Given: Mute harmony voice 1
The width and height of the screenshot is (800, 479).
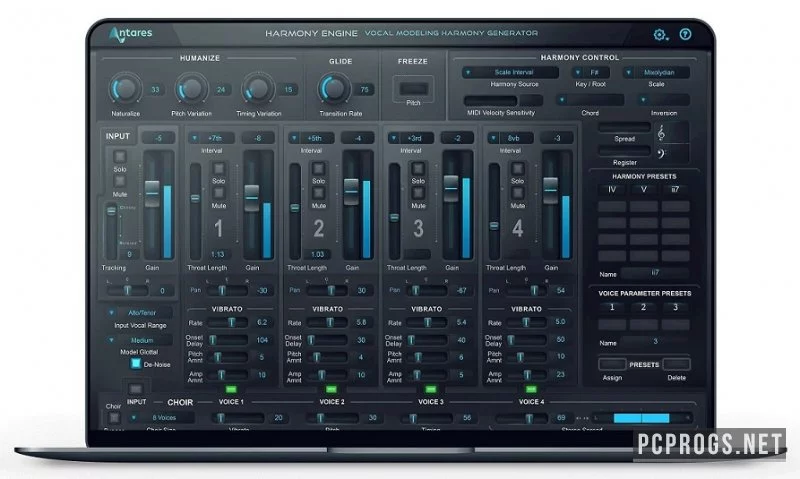Looking at the screenshot, I should pos(219,193).
